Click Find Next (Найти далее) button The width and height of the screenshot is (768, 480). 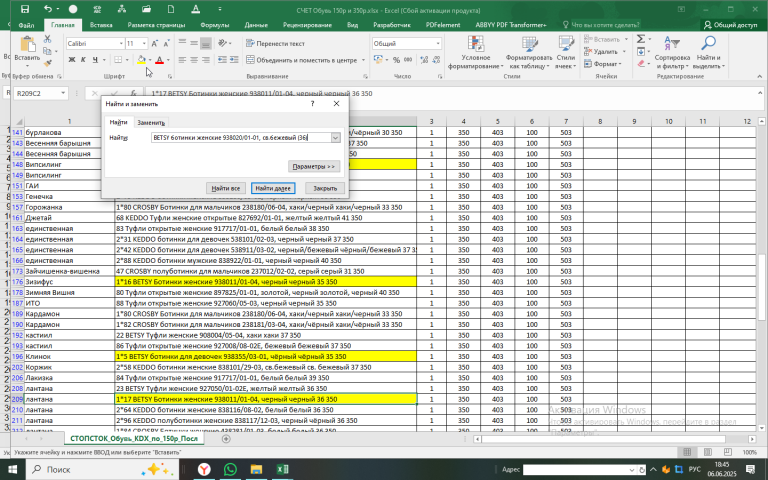pos(272,187)
